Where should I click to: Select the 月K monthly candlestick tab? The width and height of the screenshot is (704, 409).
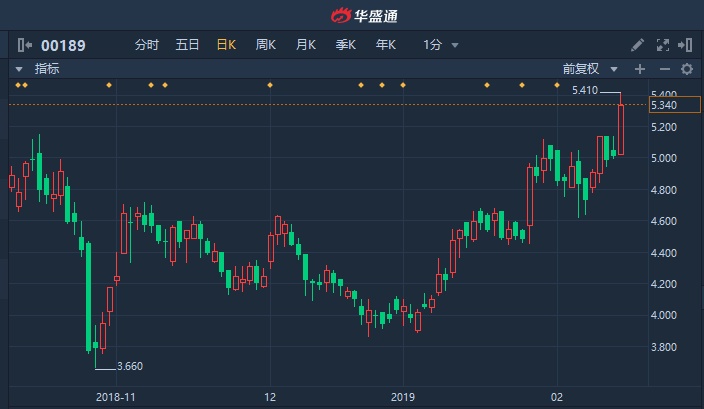coord(306,45)
